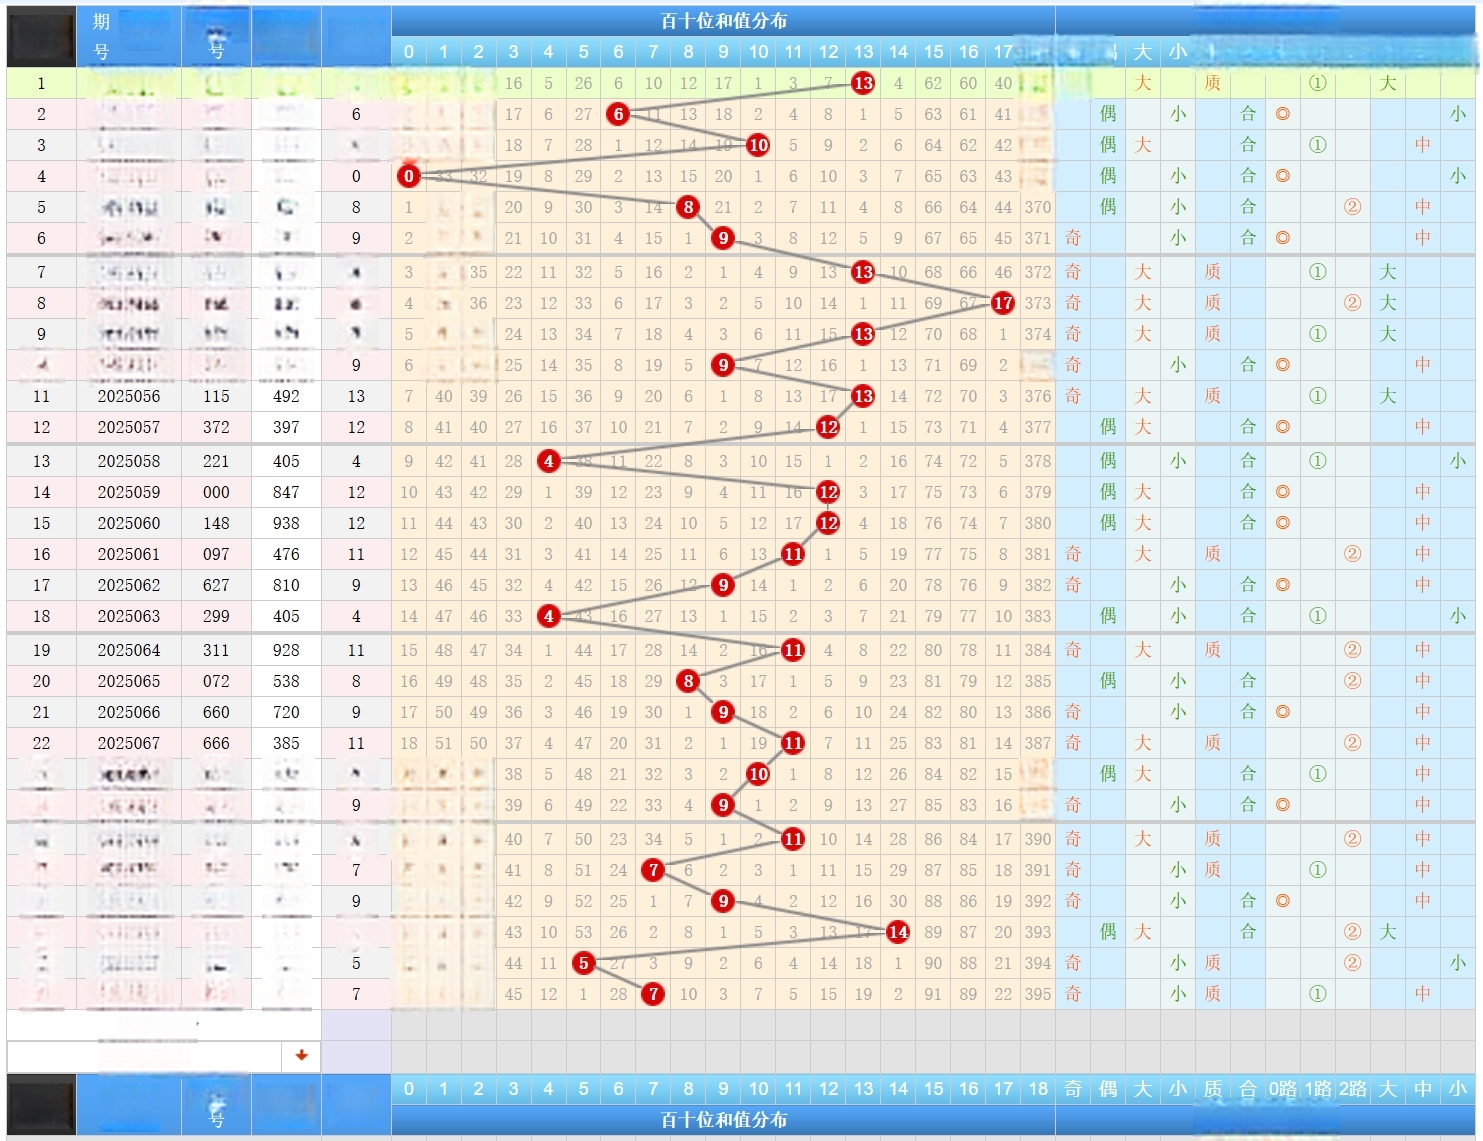
Task: Click red ball 0 in row 4
Action: point(408,176)
